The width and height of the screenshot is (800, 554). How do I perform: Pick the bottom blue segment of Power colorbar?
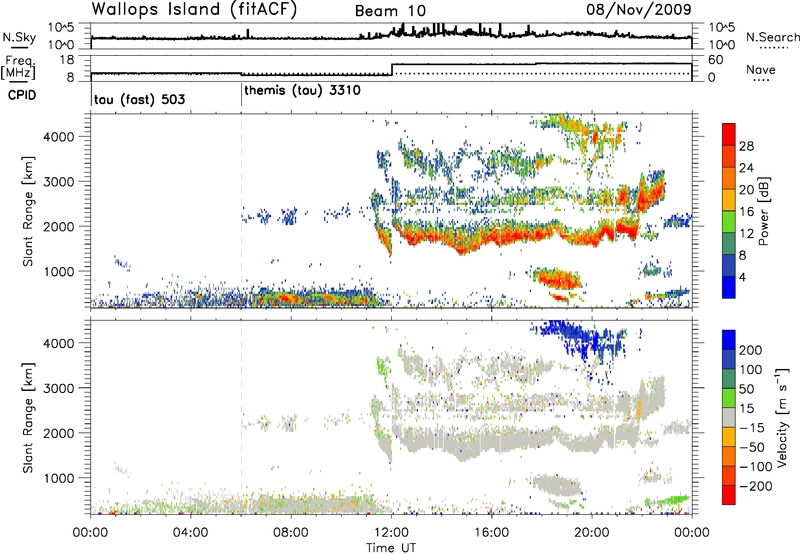[729, 287]
